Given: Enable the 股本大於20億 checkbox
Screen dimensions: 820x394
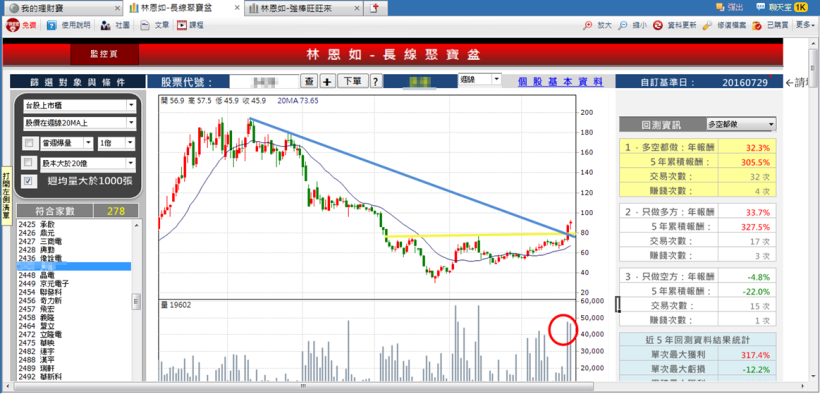Looking at the screenshot, I should pos(29,162).
